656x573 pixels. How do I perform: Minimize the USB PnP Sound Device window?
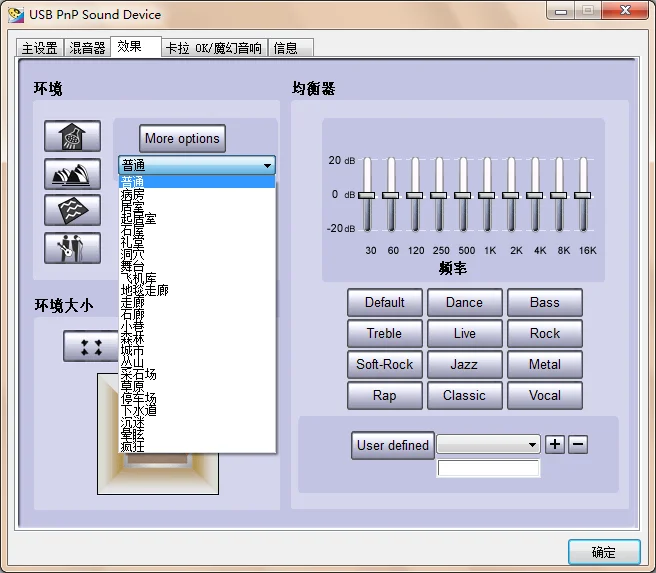(561, 11)
